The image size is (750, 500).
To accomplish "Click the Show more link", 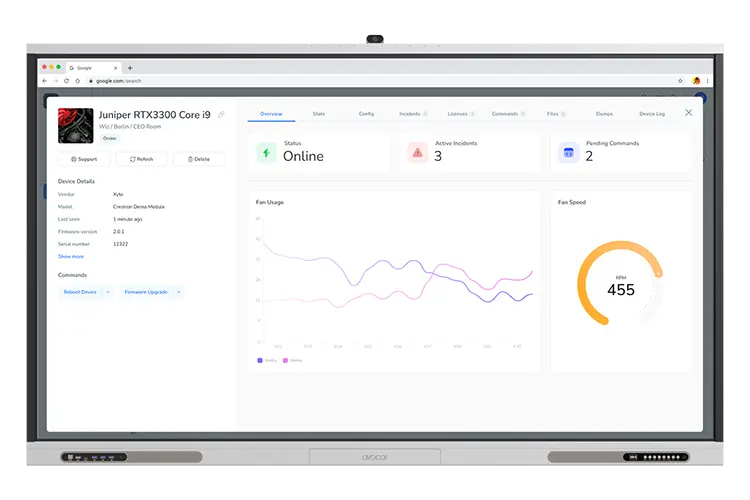I will click(x=71, y=256).
